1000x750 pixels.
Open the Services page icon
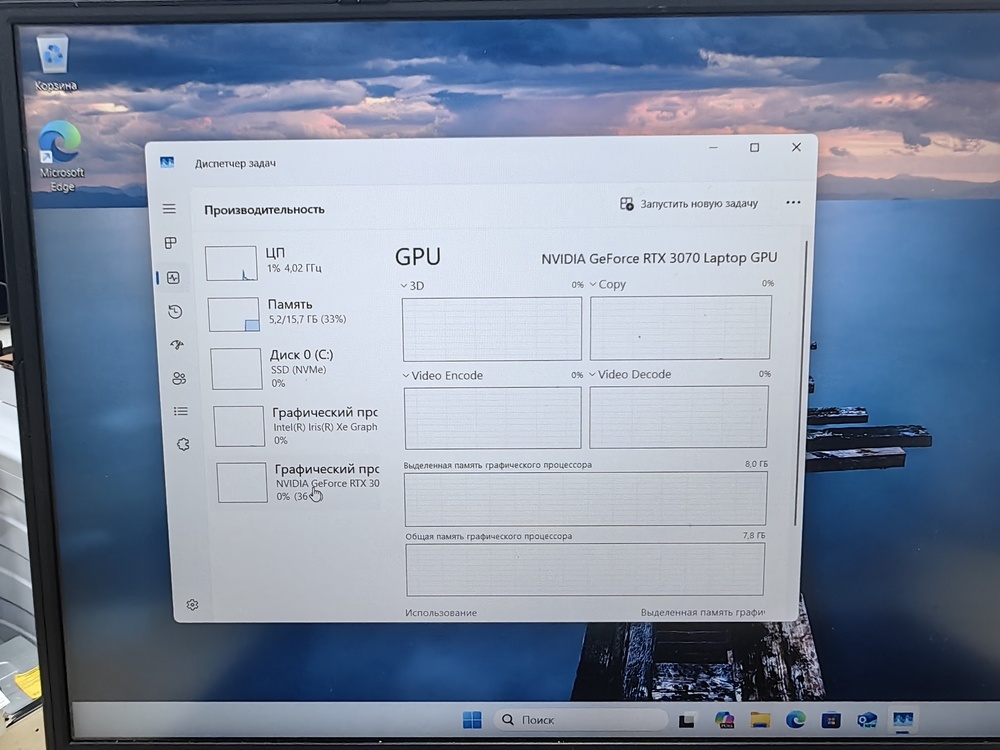pyautogui.click(x=183, y=444)
